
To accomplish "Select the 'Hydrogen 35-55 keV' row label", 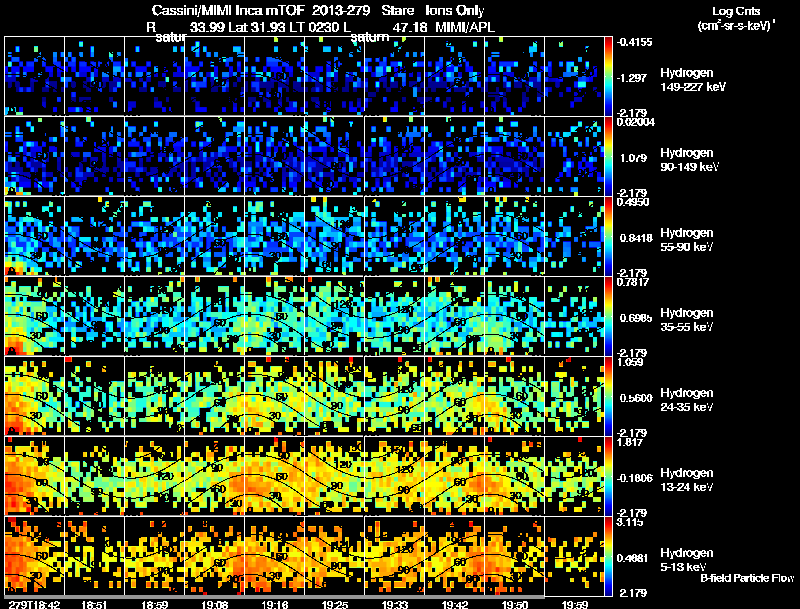I will click(686, 320).
